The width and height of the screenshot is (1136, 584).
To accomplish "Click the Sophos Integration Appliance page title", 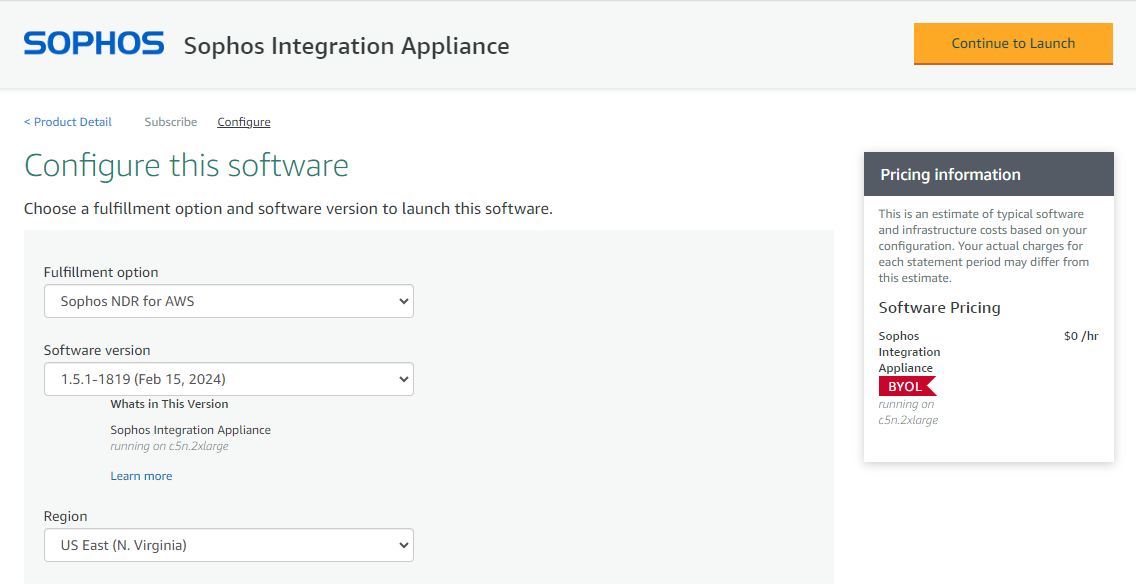I will (346, 46).
